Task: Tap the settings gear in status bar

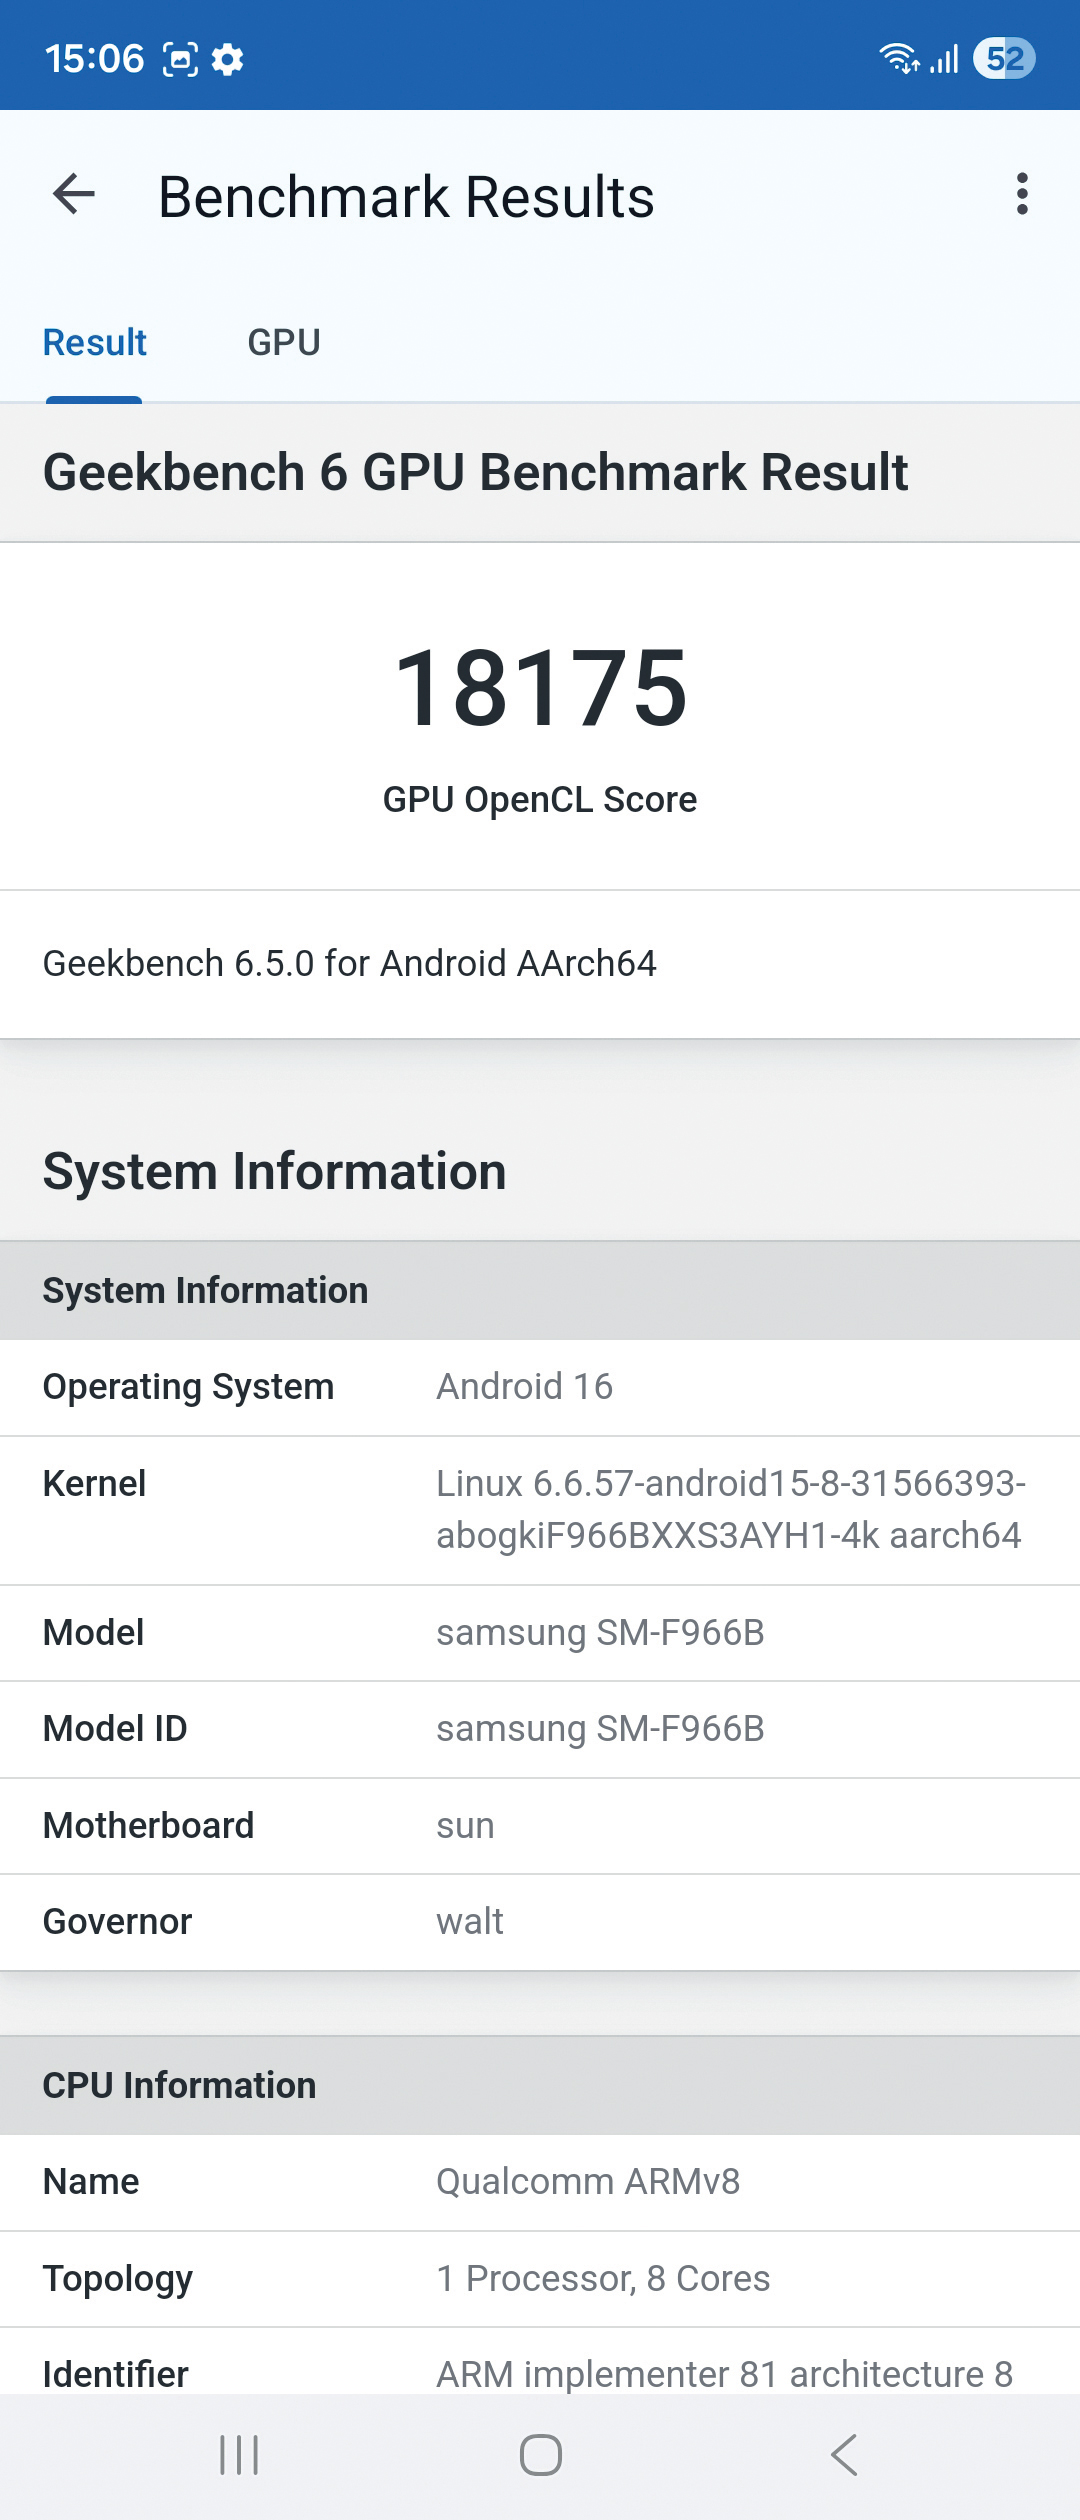Action: click(x=228, y=60)
